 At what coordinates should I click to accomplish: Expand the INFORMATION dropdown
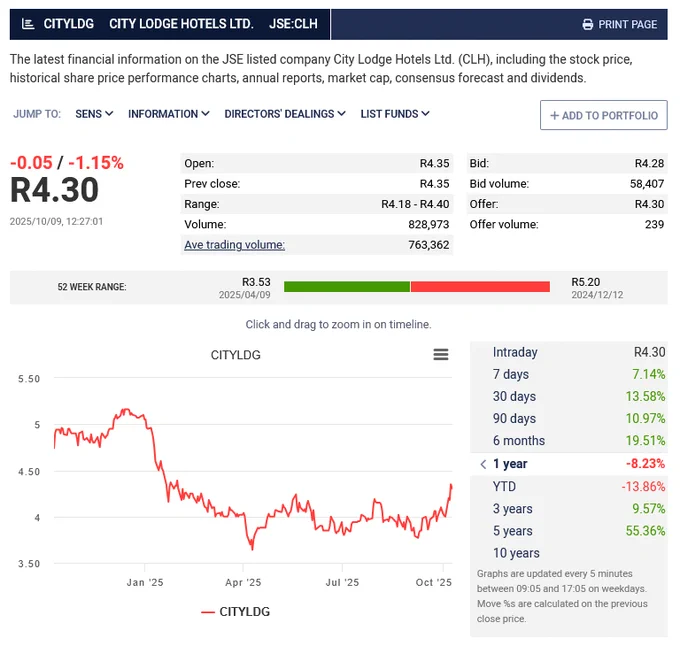tap(169, 114)
